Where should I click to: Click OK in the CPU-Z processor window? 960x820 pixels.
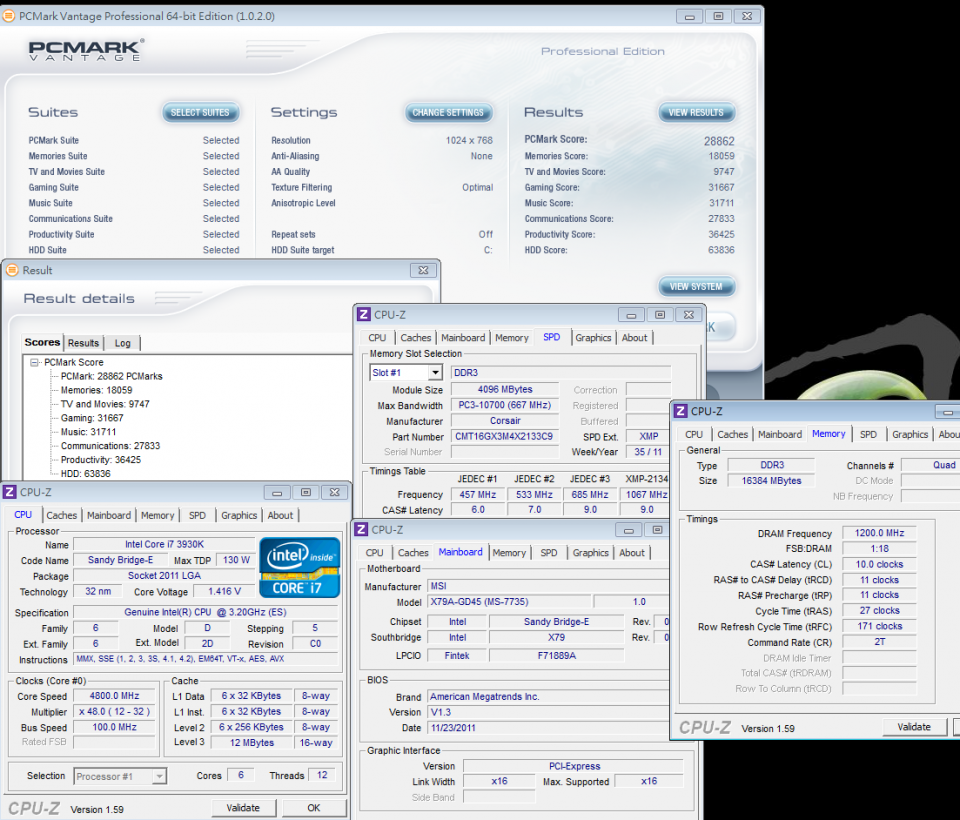point(314,808)
